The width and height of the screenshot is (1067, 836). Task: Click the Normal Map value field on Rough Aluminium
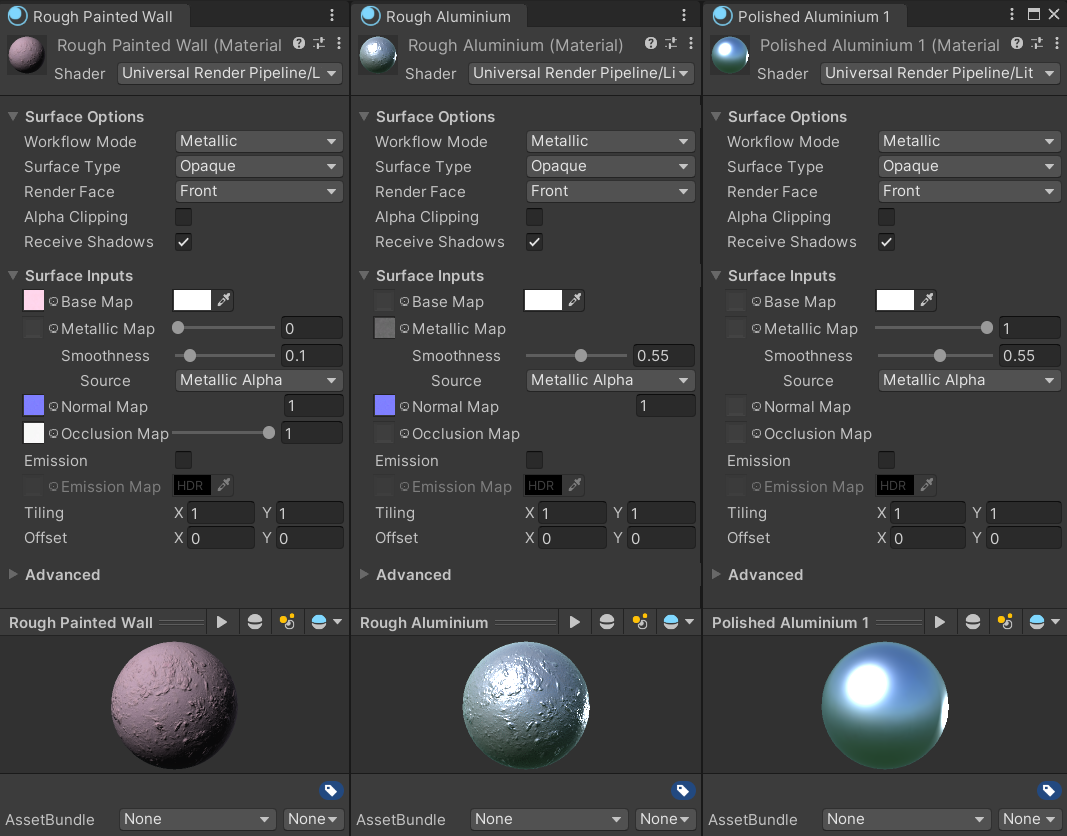point(665,406)
